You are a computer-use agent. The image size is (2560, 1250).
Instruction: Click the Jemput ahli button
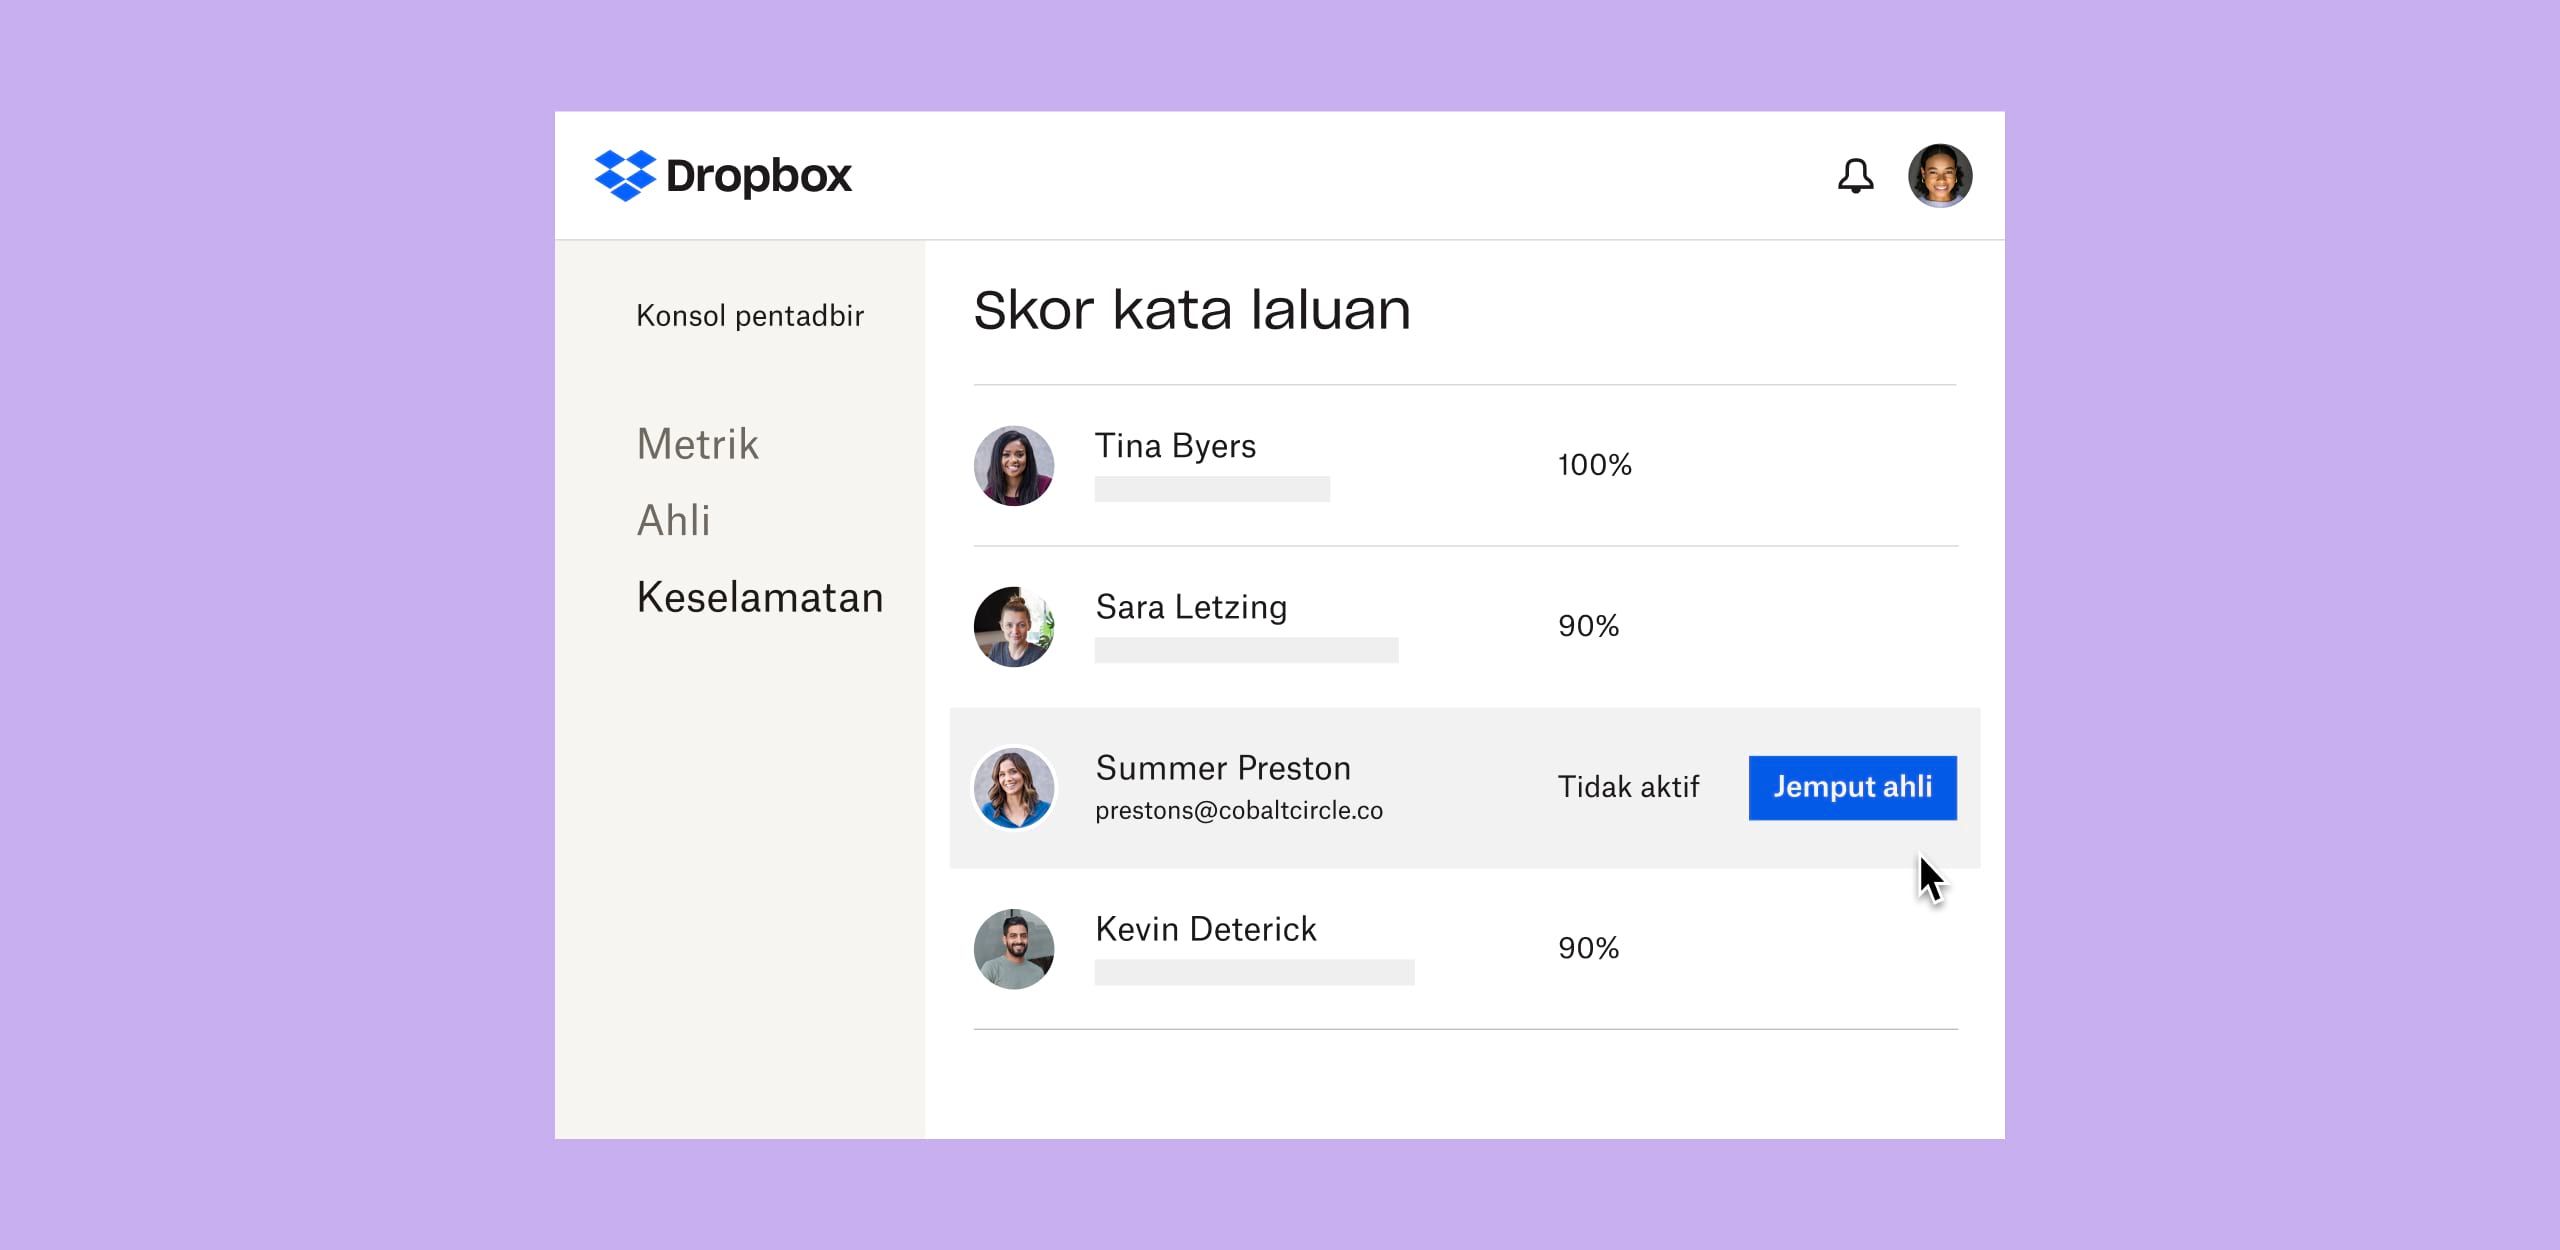[x=1852, y=787]
